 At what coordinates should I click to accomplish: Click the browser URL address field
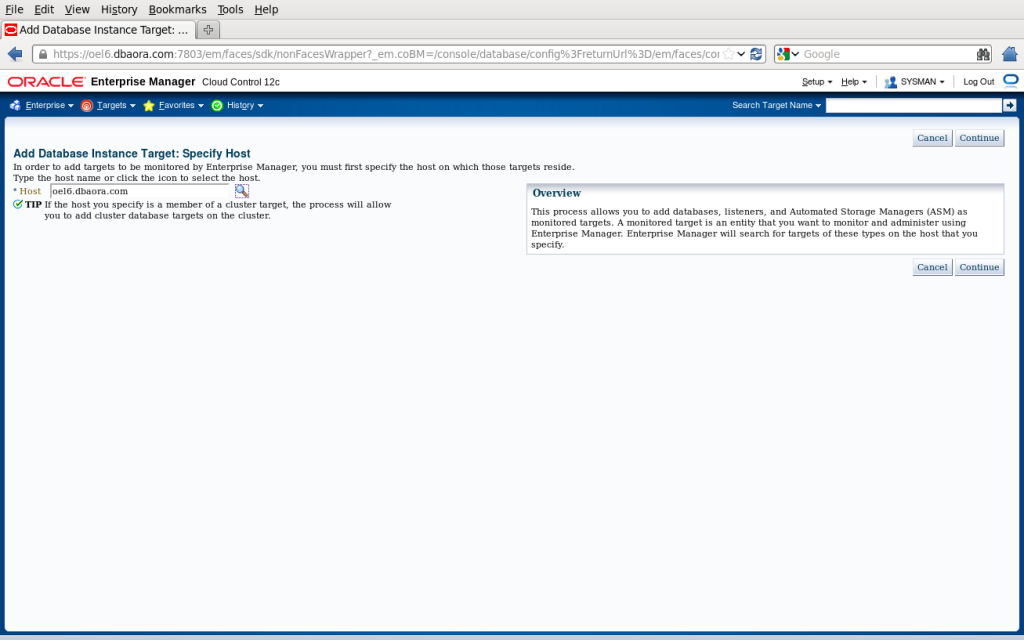point(385,54)
